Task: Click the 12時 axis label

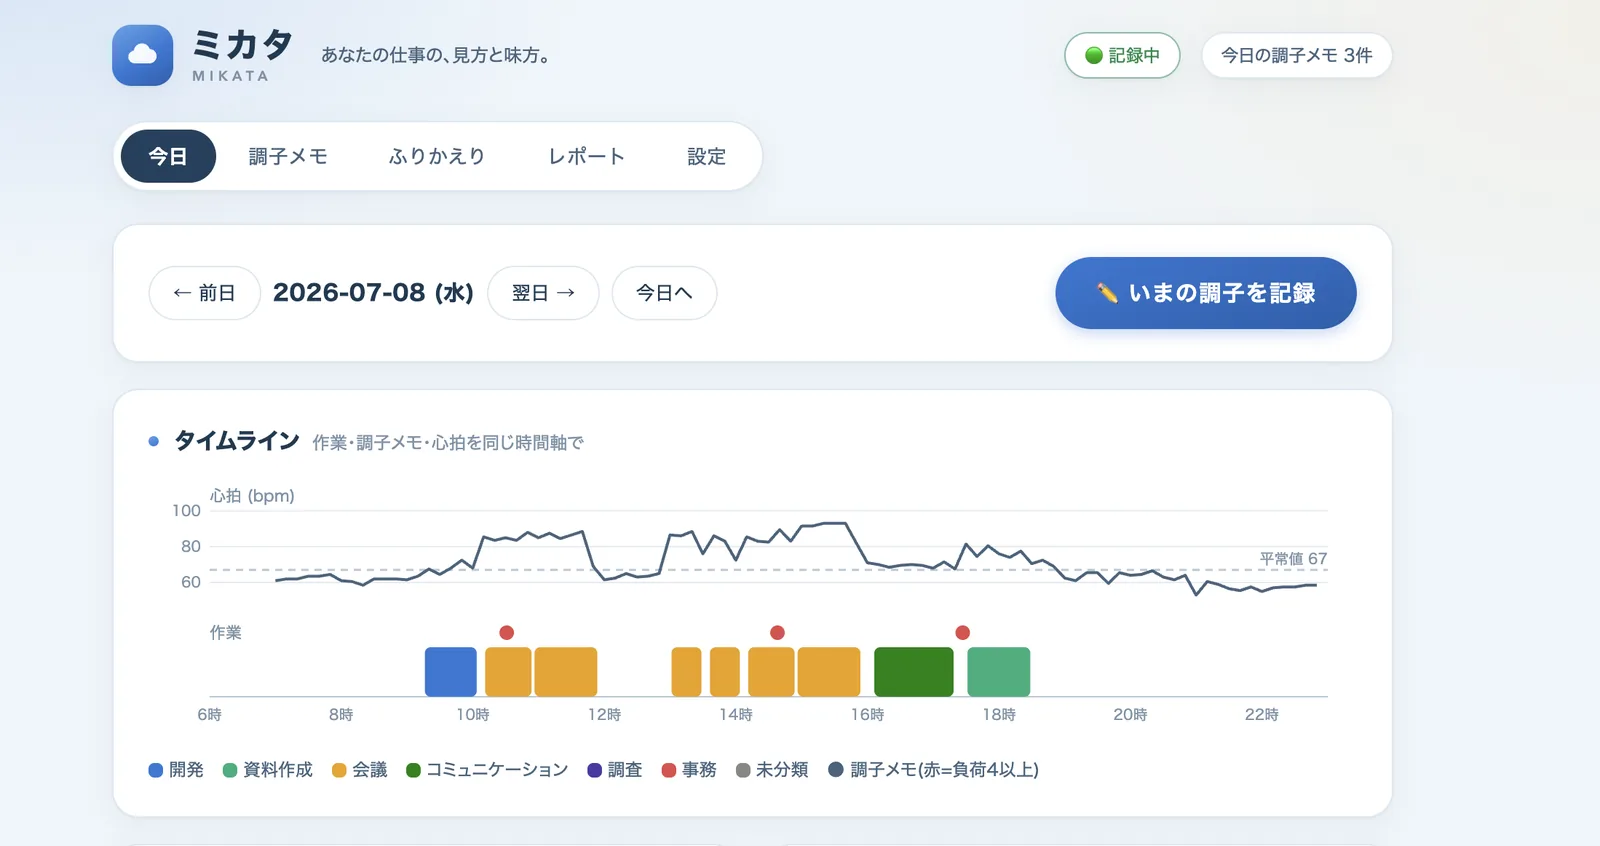Action: pyautogui.click(x=604, y=714)
